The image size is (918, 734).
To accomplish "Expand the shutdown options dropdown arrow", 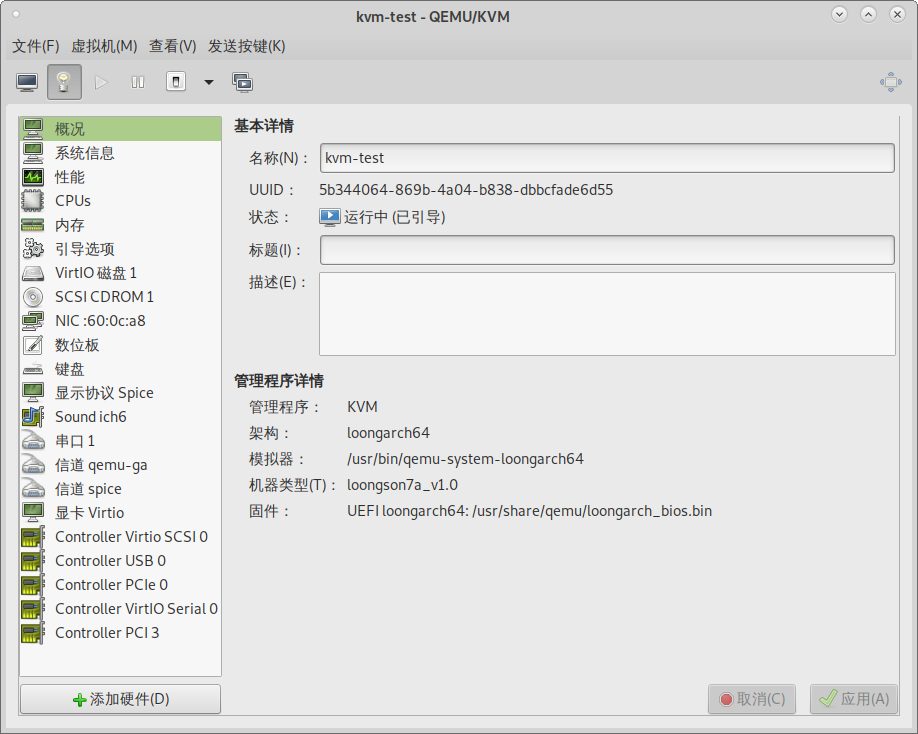I will coord(209,82).
